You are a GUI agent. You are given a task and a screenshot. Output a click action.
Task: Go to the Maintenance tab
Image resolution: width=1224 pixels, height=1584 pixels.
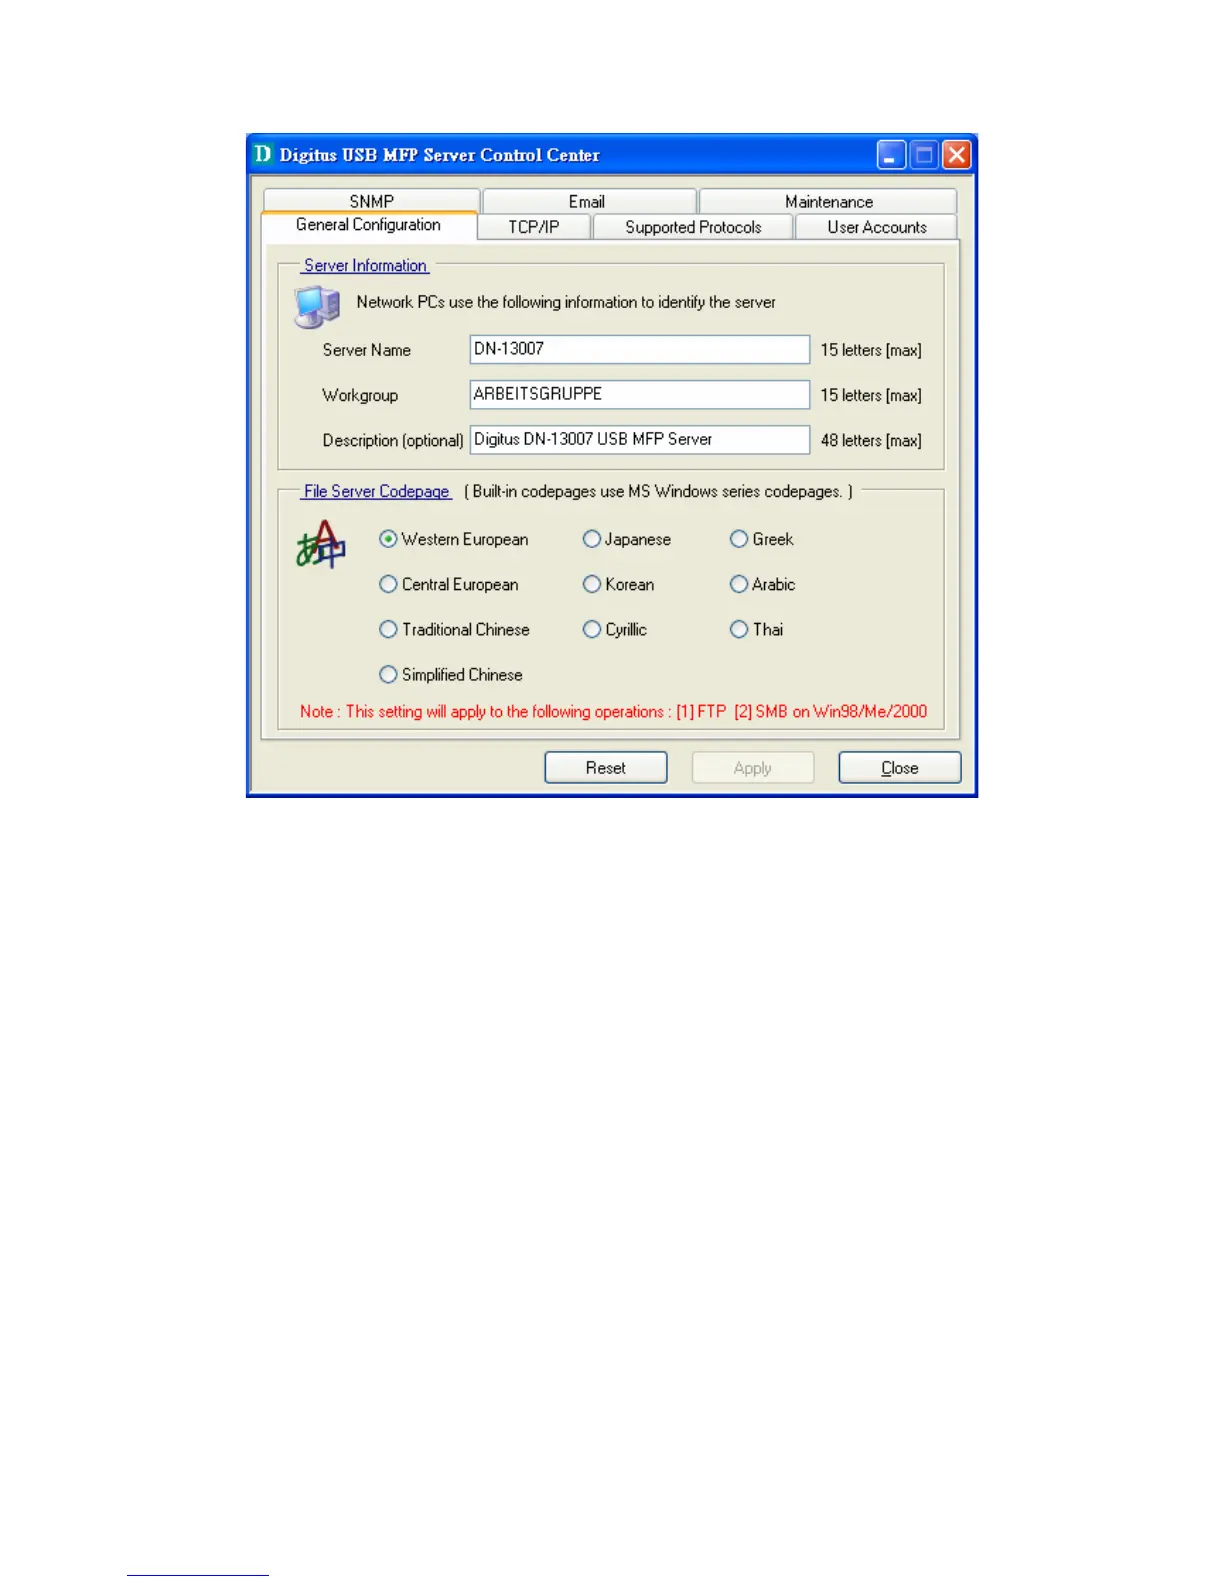click(x=828, y=201)
